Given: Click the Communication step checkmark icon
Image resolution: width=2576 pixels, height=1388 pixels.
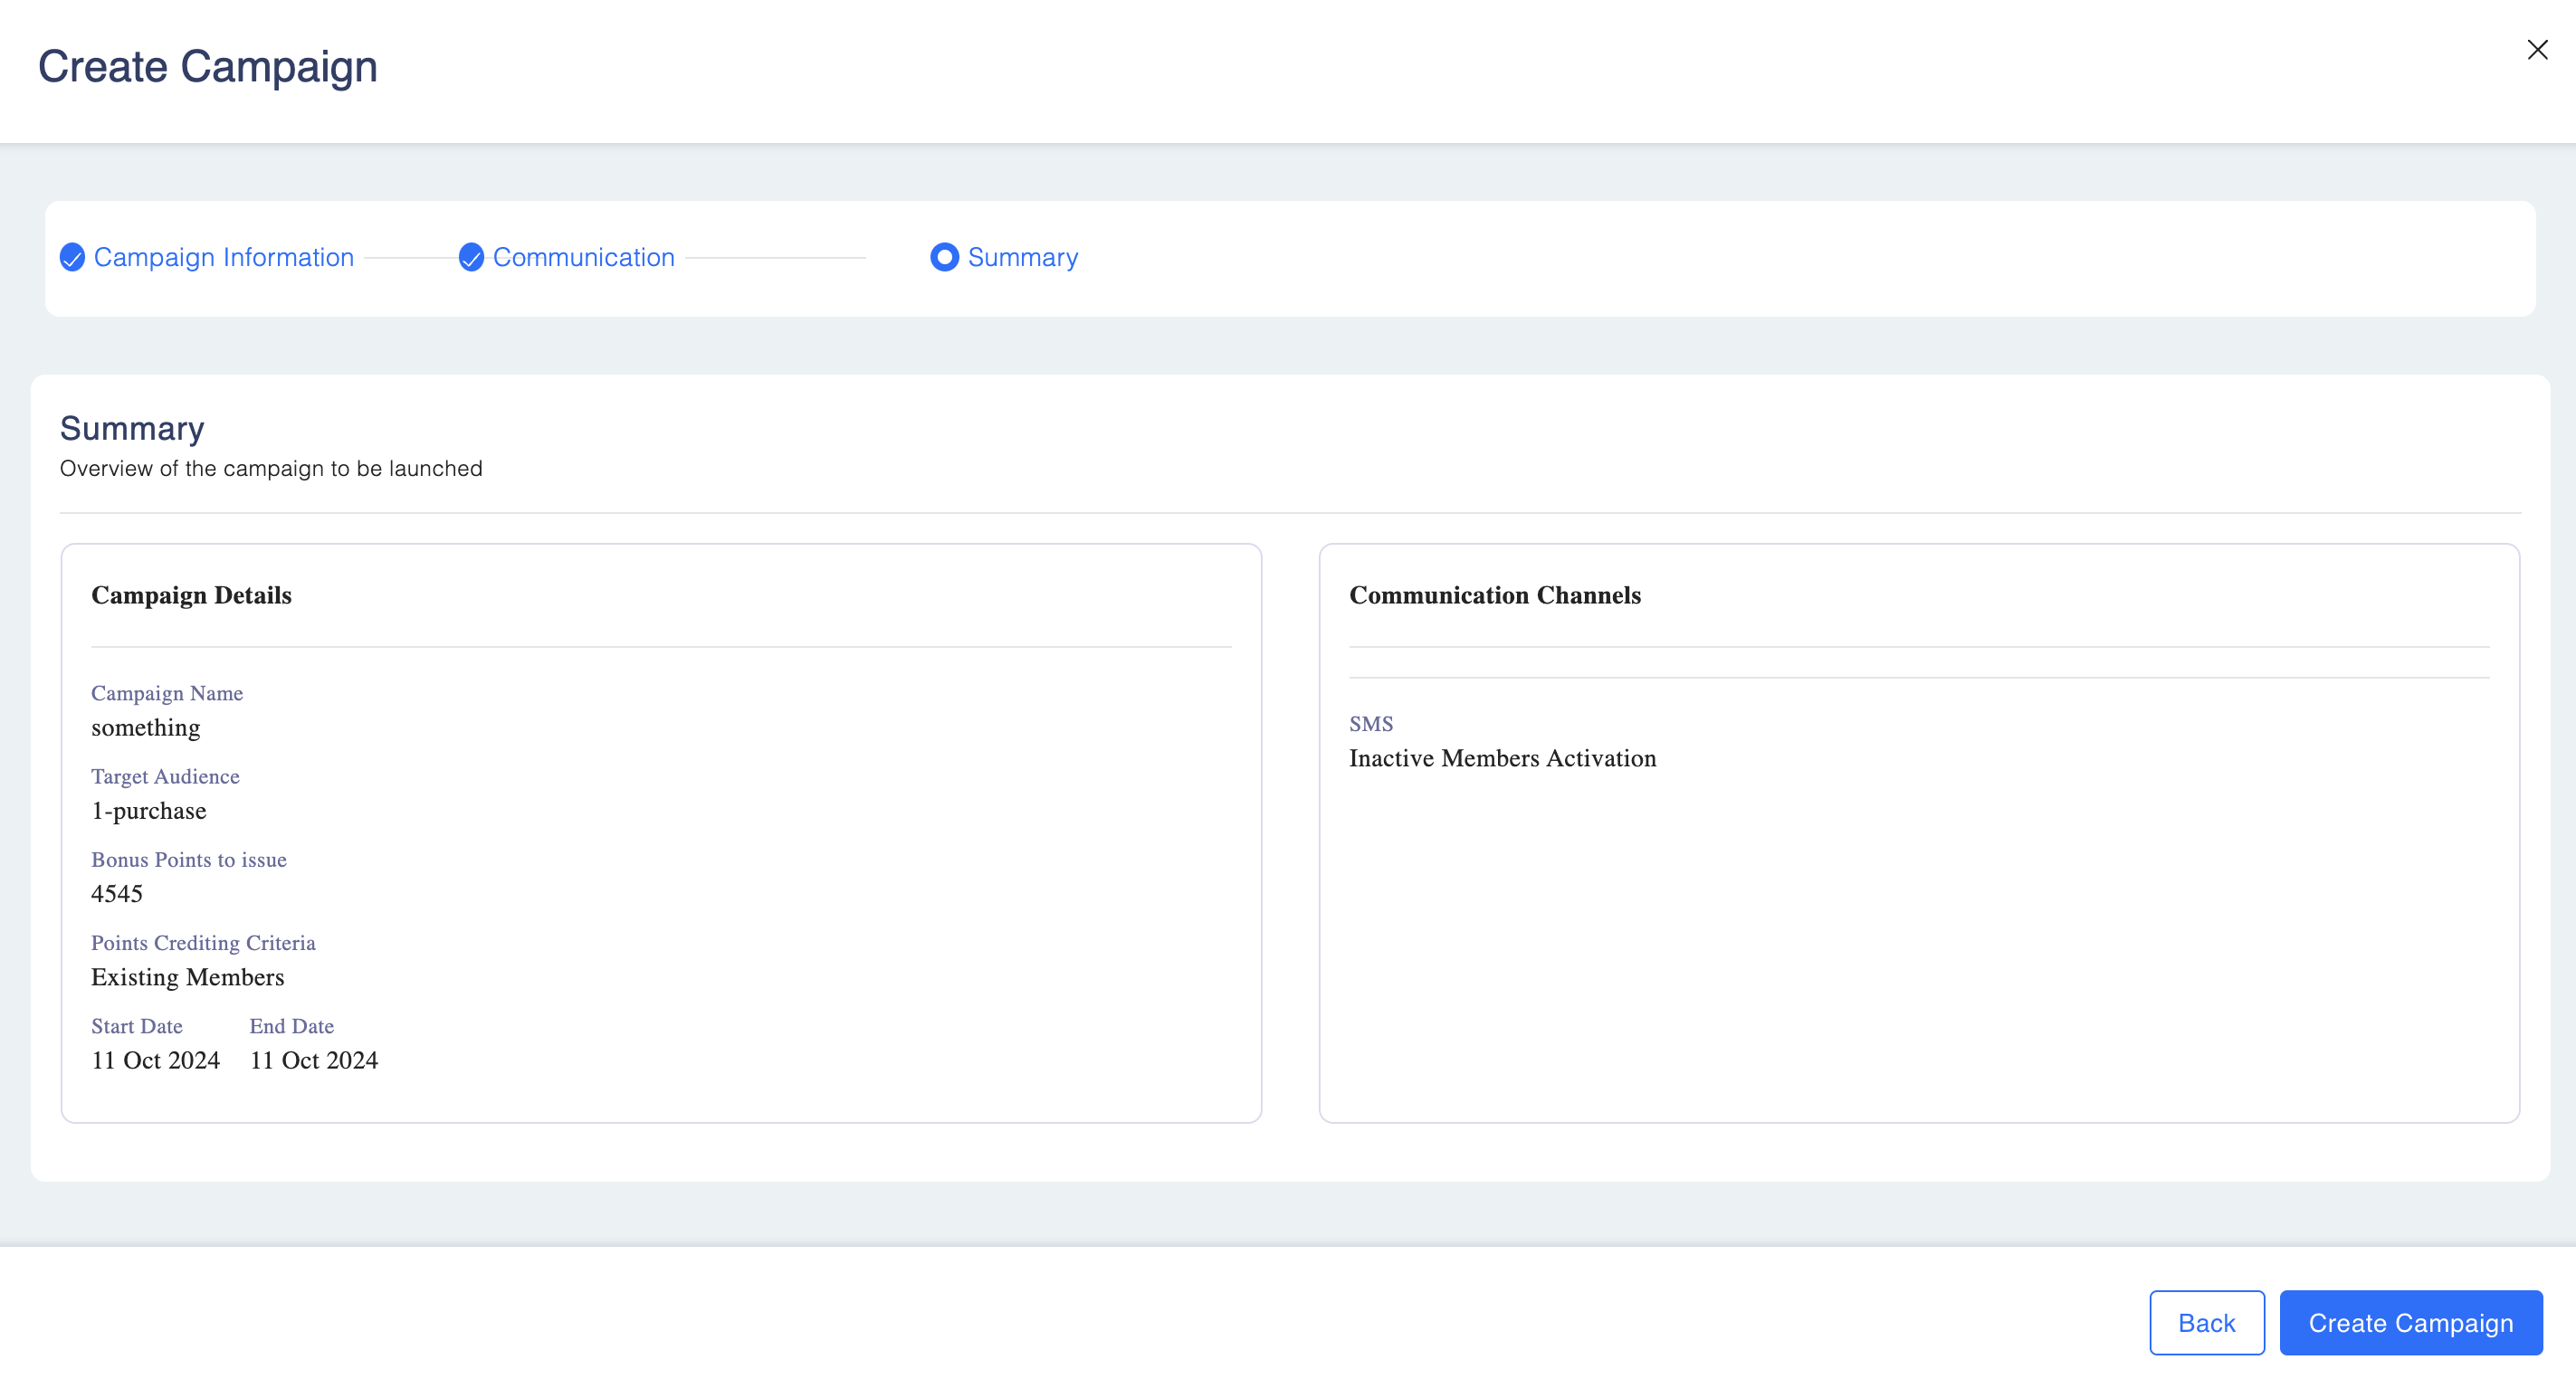Looking at the screenshot, I should [471, 258].
